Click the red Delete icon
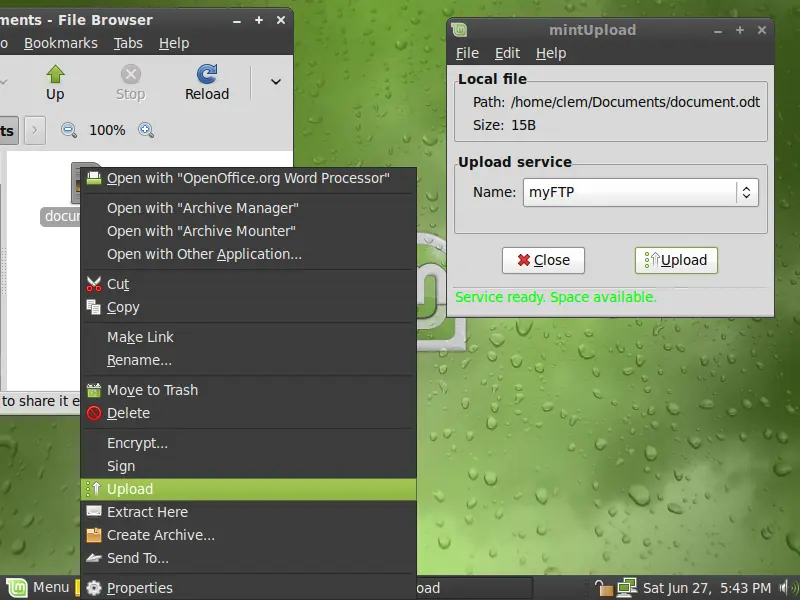The width and height of the screenshot is (800, 600). click(x=94, y=413)
